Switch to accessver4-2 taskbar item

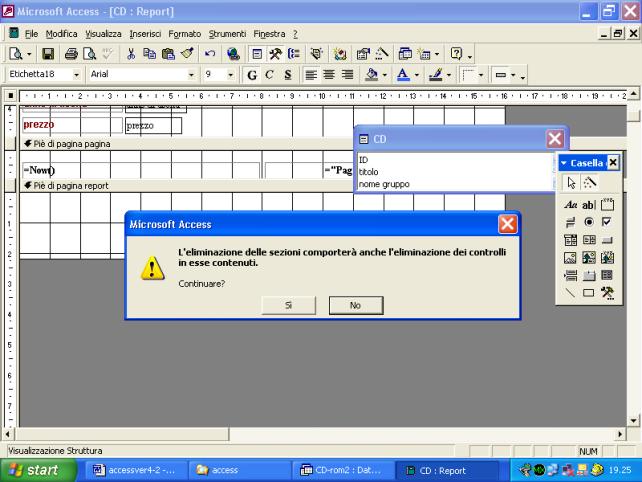pos(136,470)
